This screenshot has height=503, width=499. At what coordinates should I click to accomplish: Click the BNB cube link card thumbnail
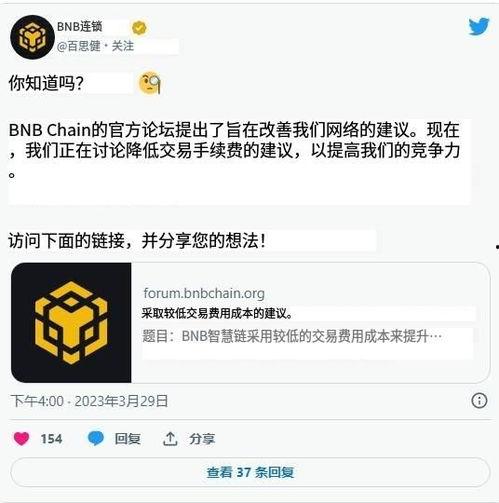click(71, 323)
